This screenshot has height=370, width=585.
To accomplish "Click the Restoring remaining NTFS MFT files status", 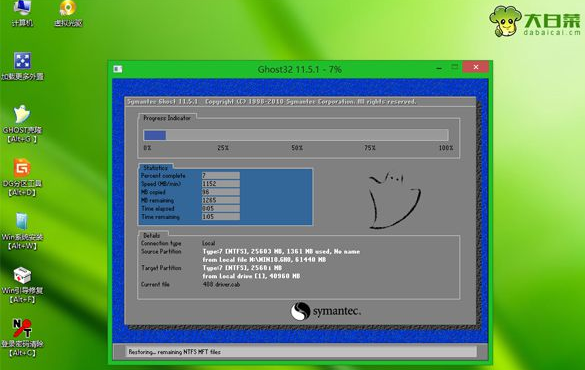I will [x=174, y=352].
